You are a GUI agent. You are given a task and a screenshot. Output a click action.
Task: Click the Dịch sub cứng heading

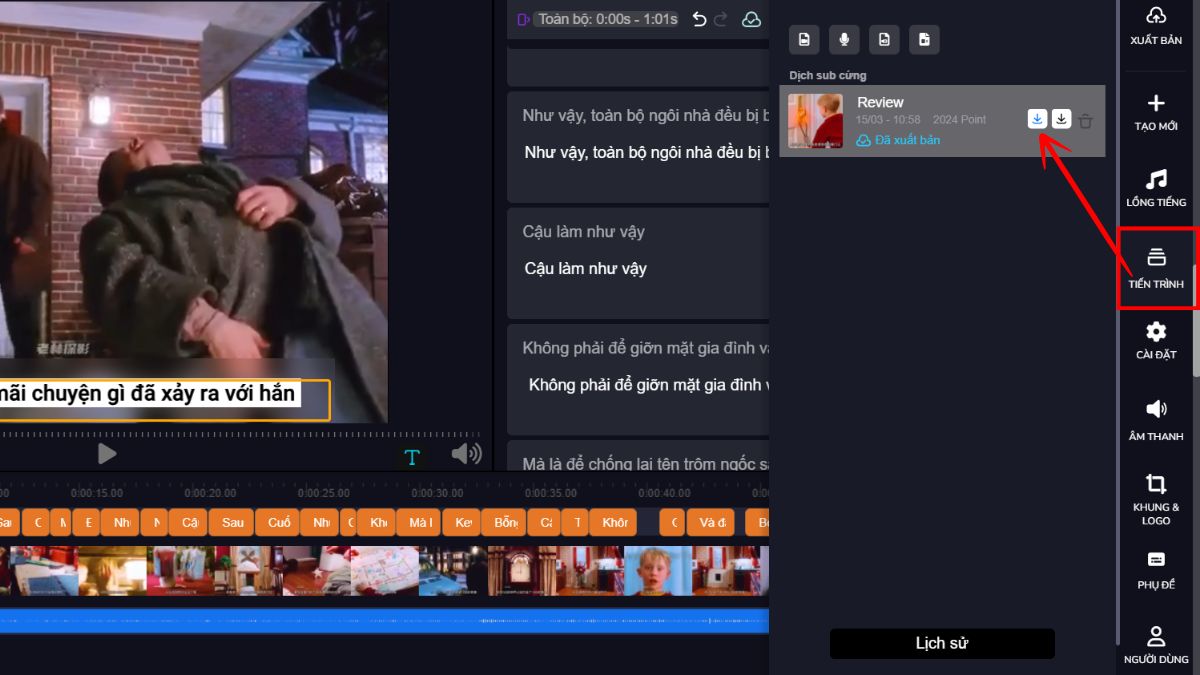pyautogui.click(x=828, y=75)
